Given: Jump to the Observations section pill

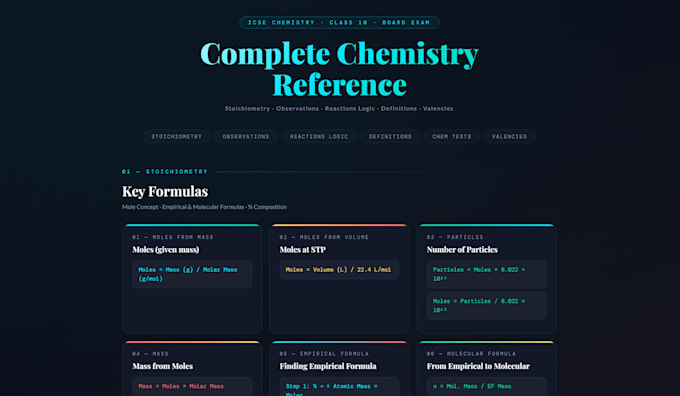Looking at the screenshot, I should pos(246,136).
